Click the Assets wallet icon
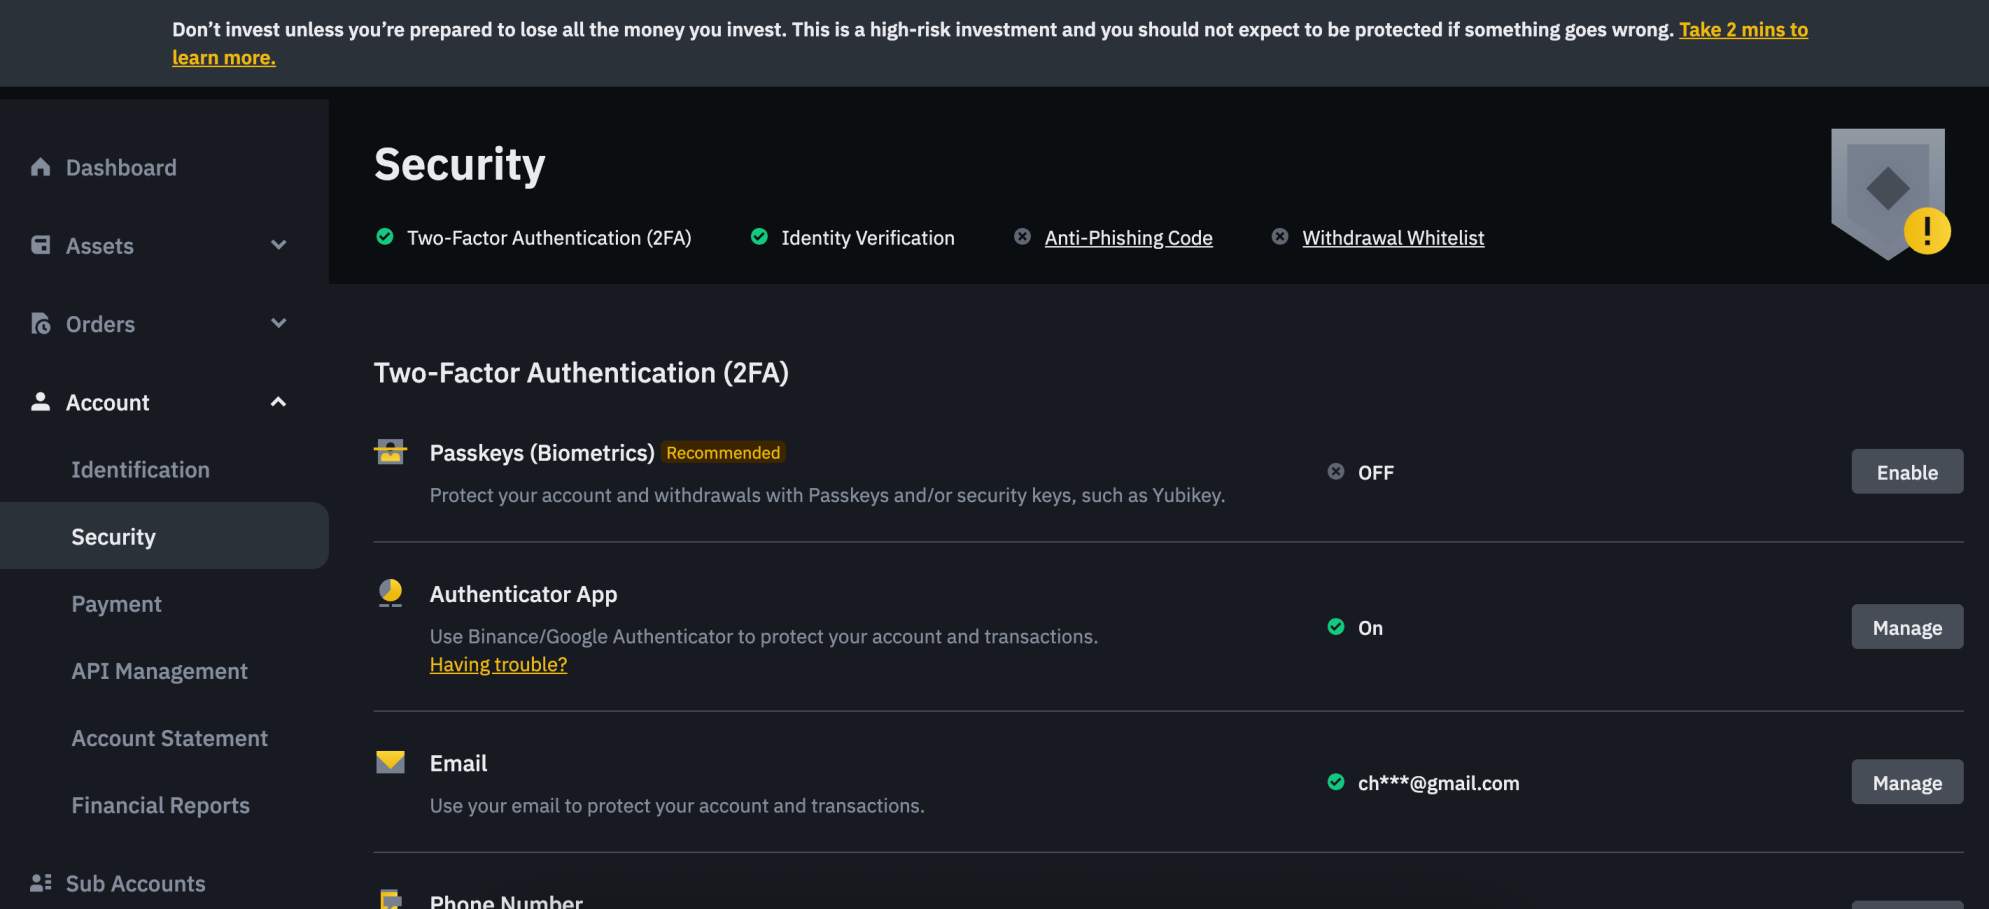 (40, 245)
